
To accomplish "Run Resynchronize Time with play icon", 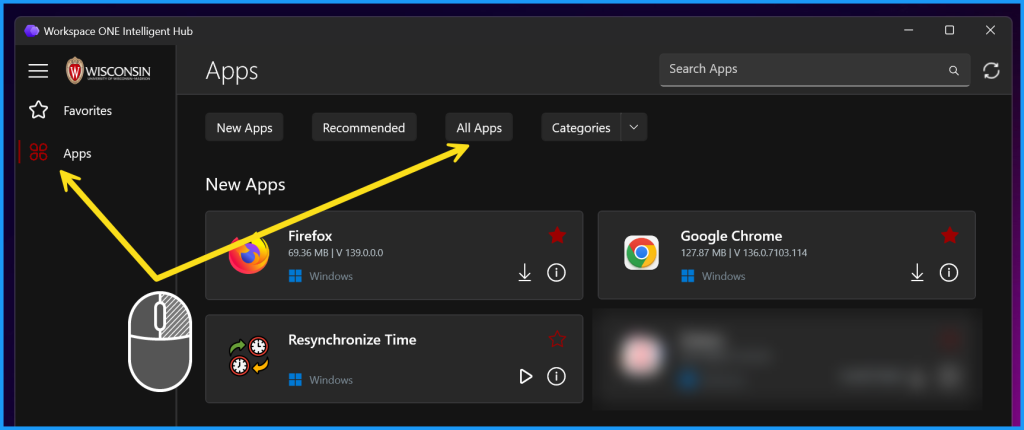I will coord(524,376).
